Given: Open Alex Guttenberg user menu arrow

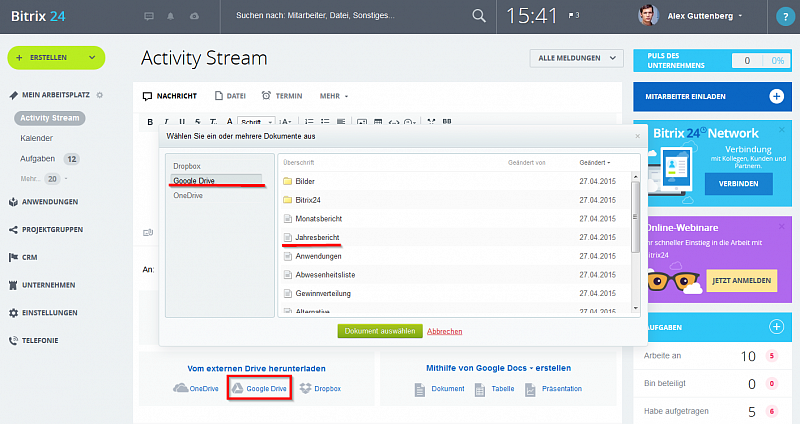Looking at the screenshot, I should pos(740,16).
